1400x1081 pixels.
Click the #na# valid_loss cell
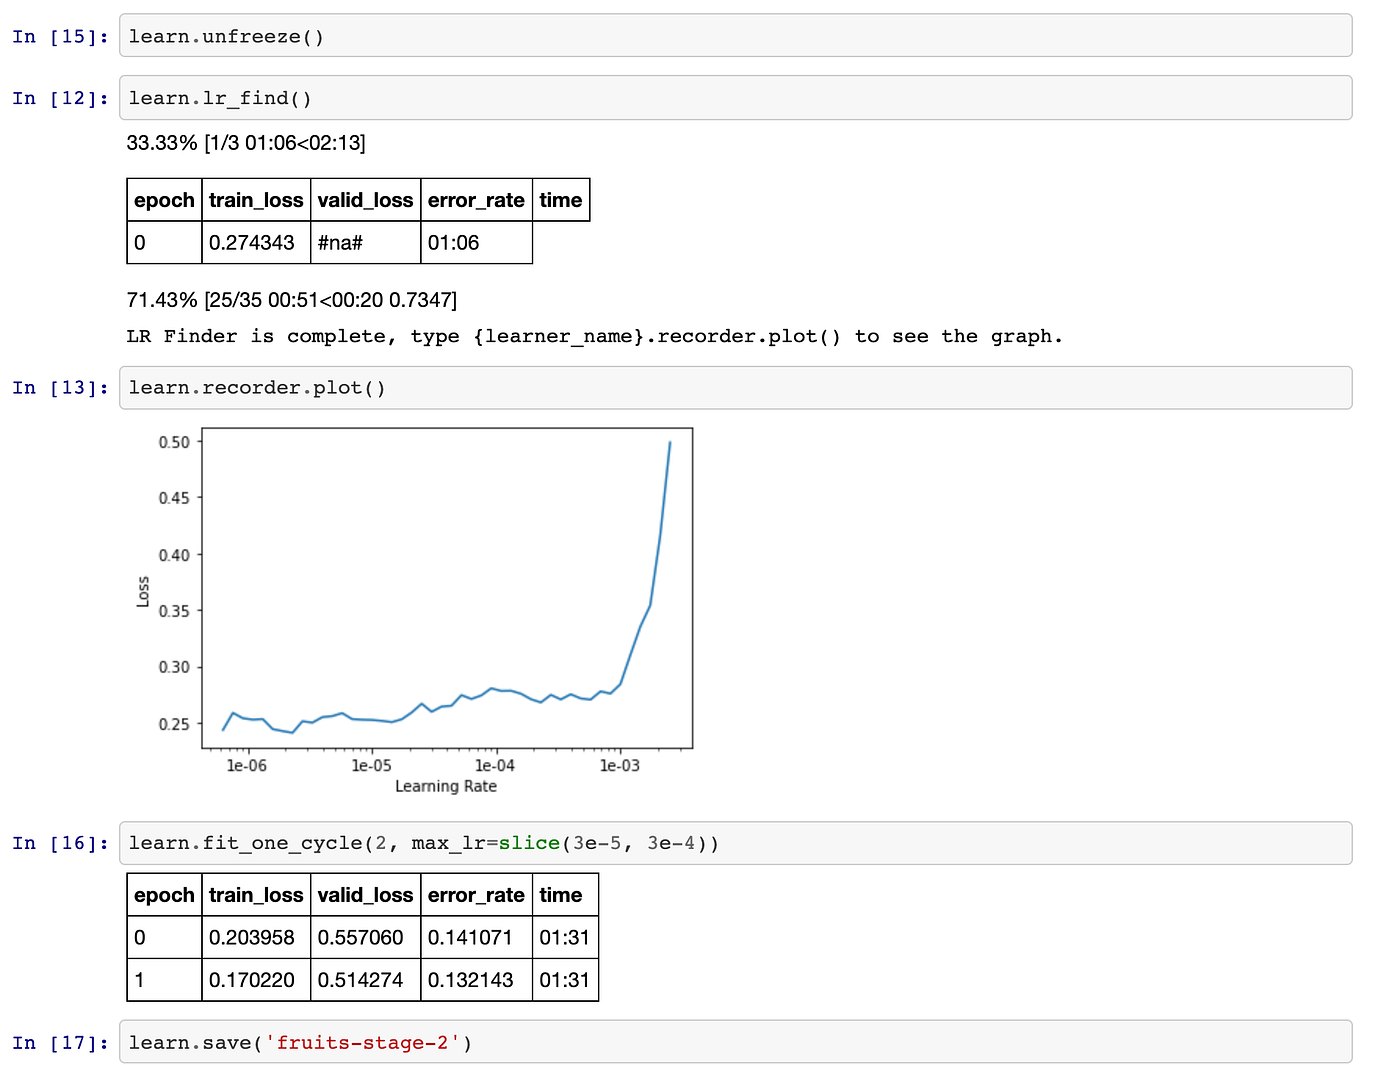pos(341,242)
